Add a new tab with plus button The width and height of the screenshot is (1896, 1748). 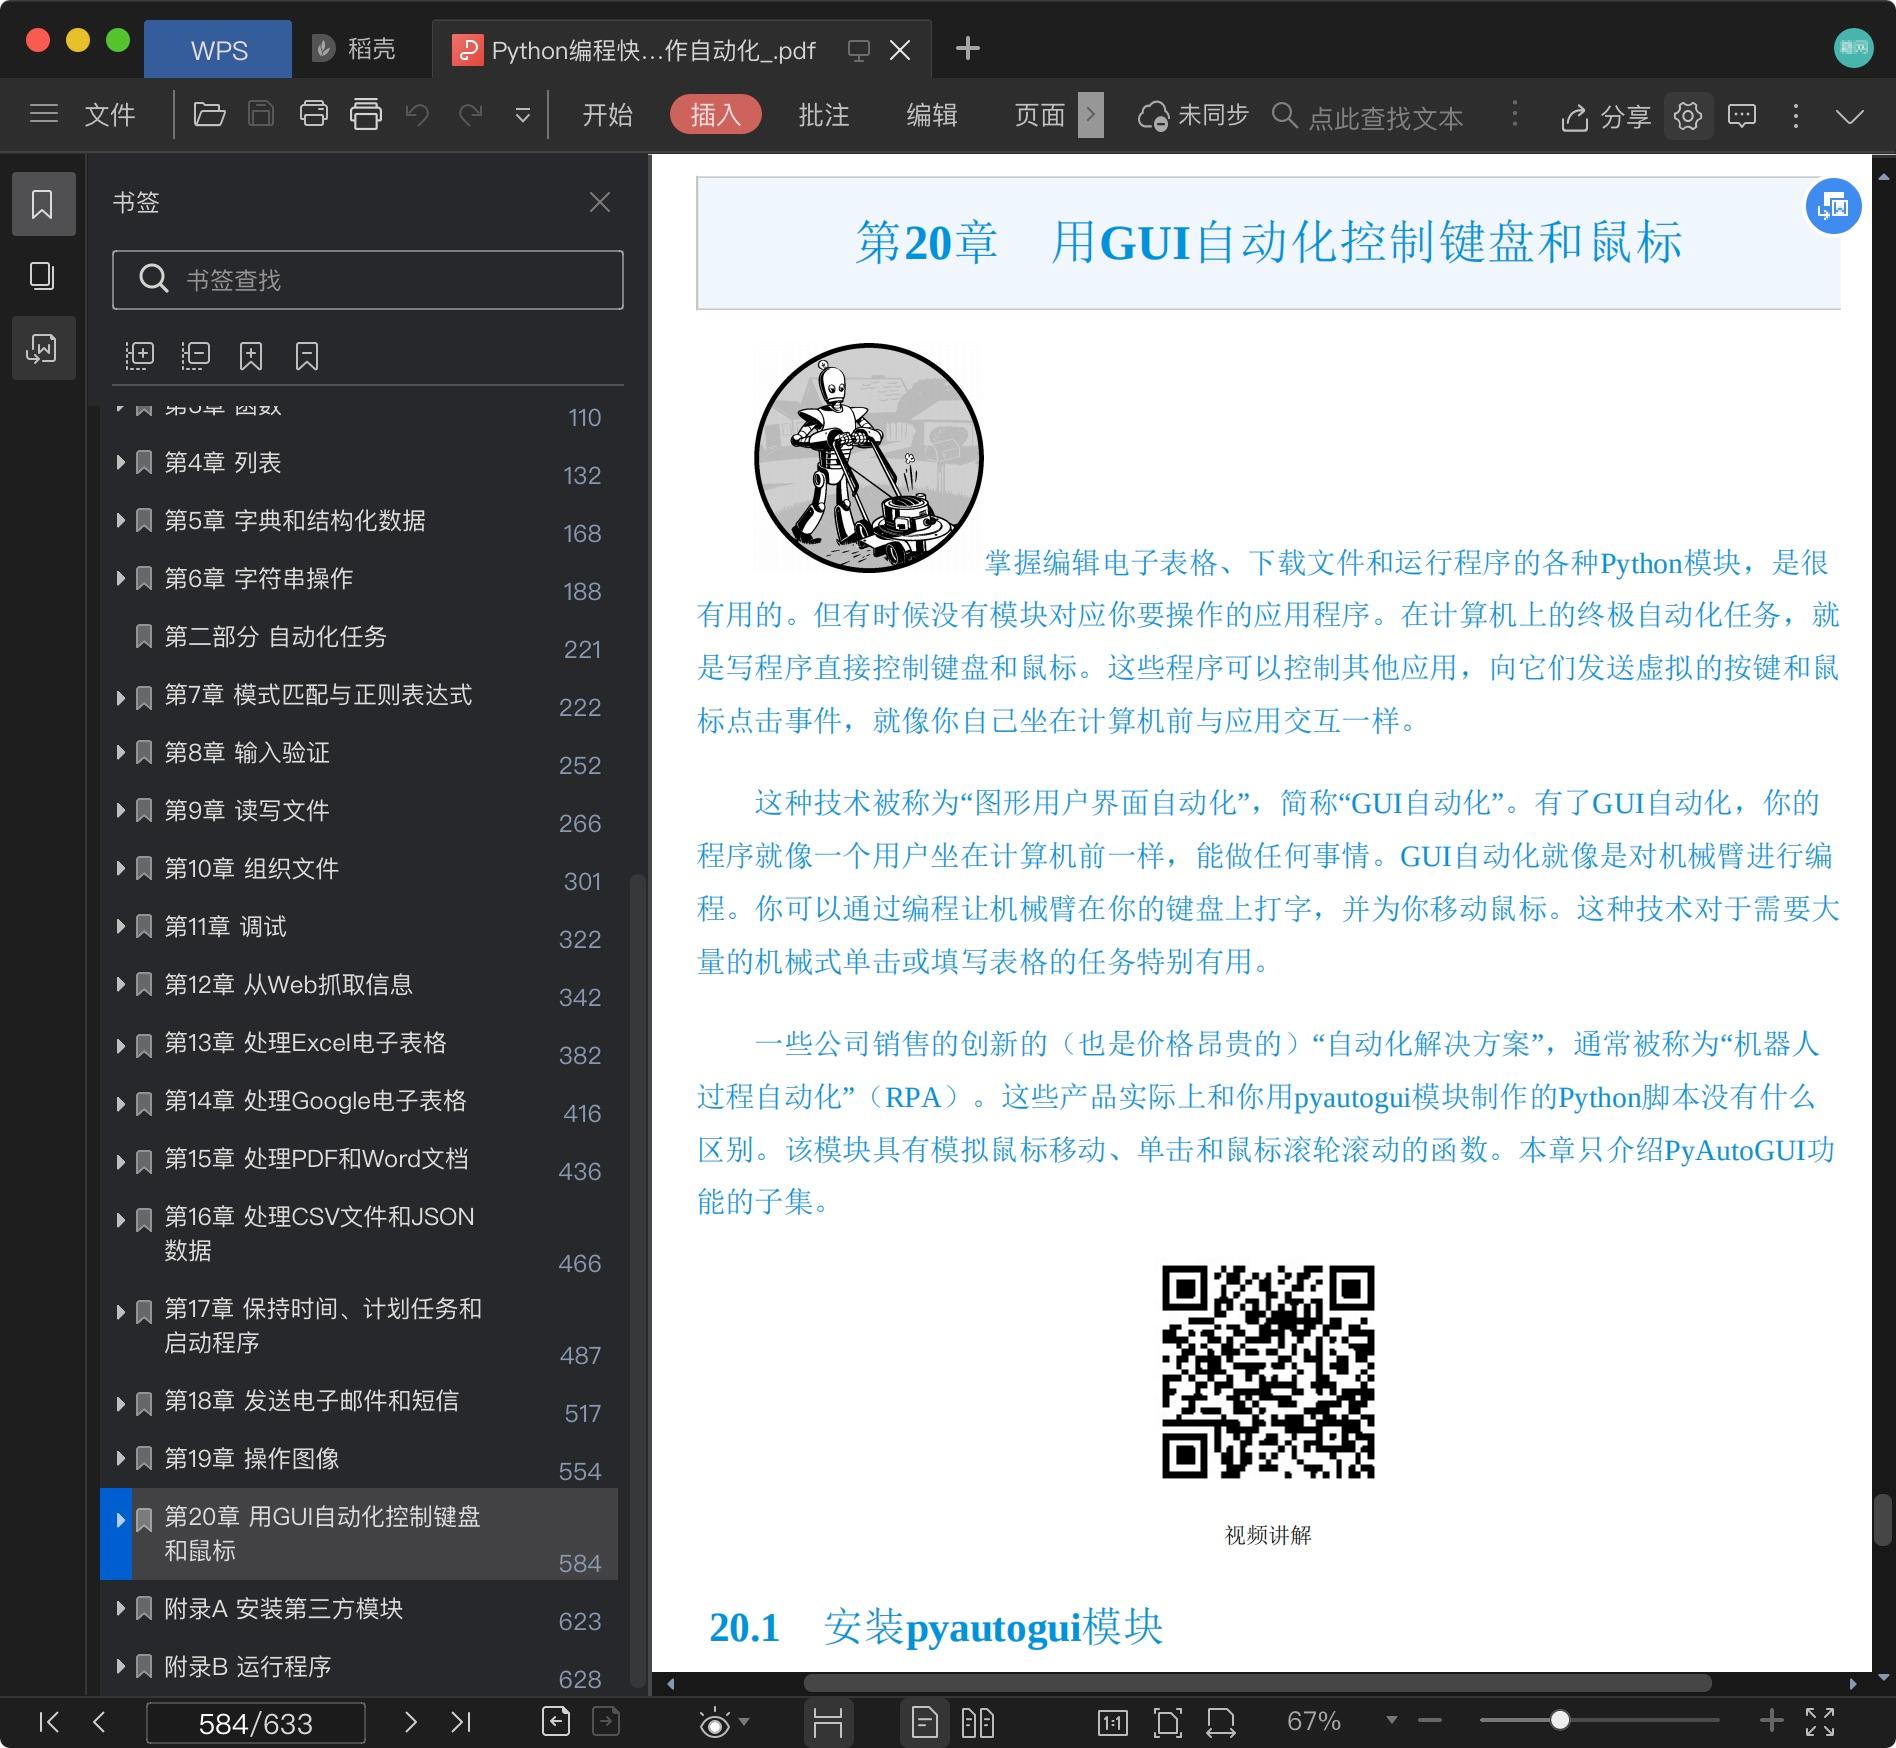point(967,49)
